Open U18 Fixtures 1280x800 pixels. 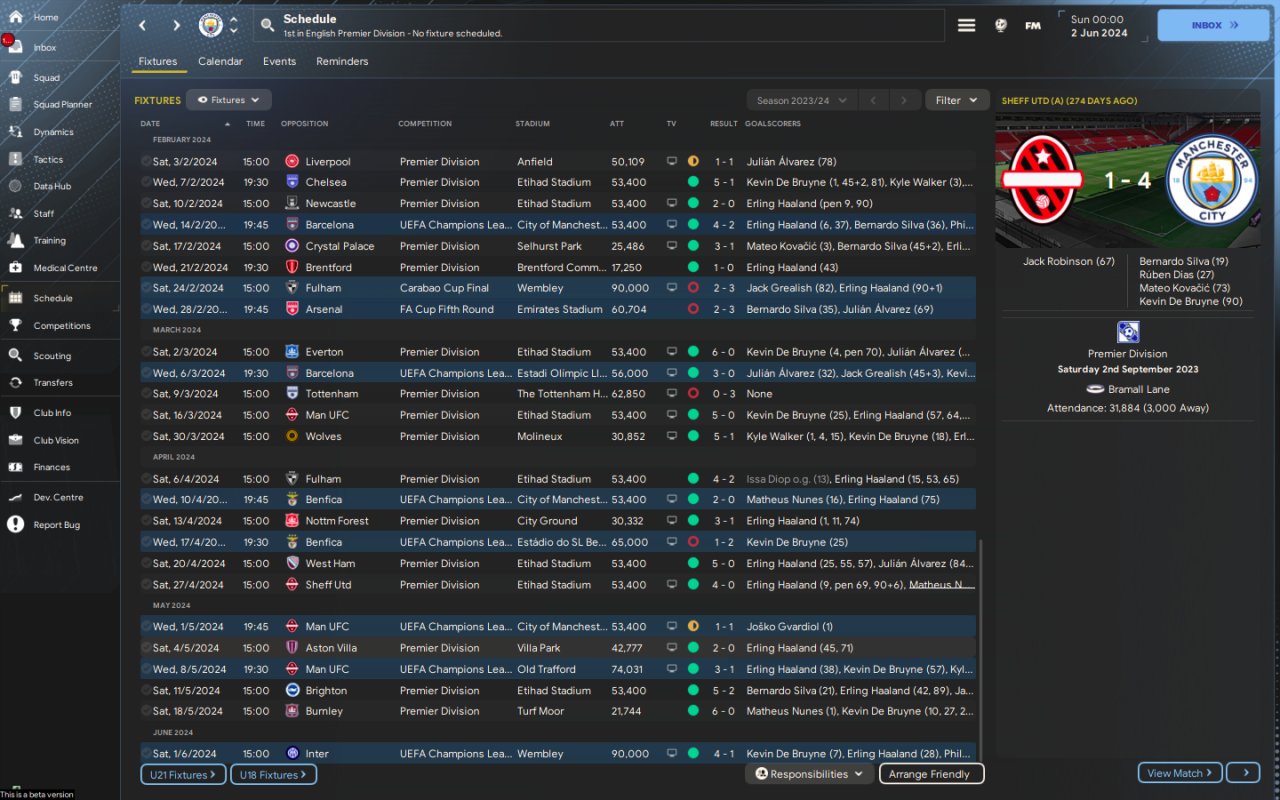coord(274,775)
